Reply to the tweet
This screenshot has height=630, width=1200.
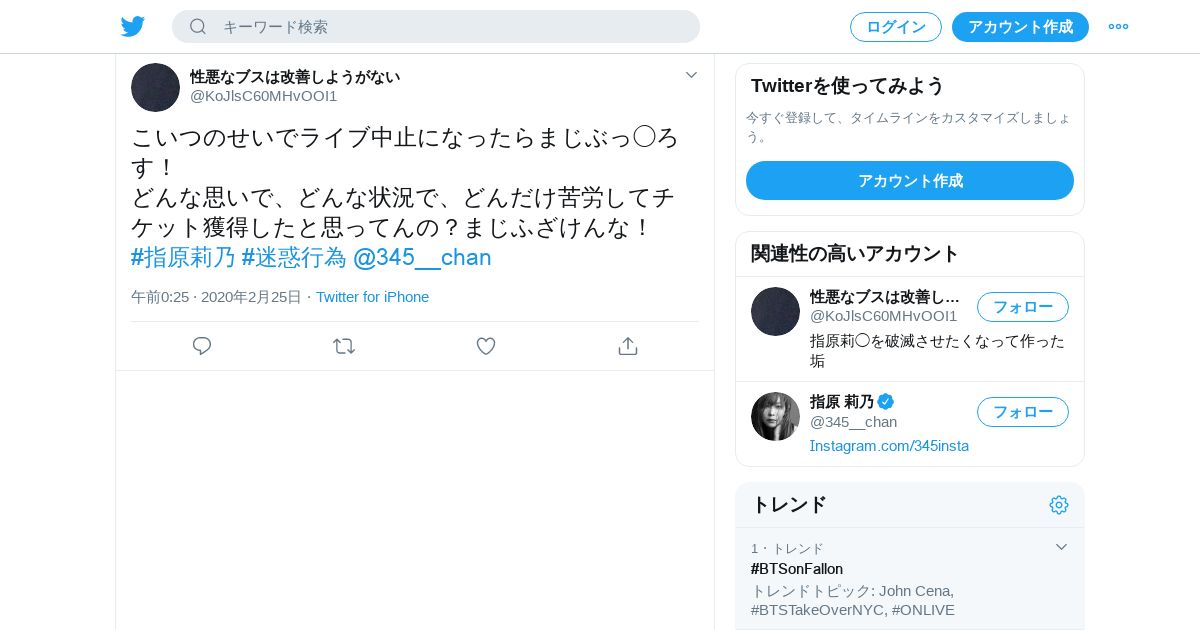click(202, 346)
